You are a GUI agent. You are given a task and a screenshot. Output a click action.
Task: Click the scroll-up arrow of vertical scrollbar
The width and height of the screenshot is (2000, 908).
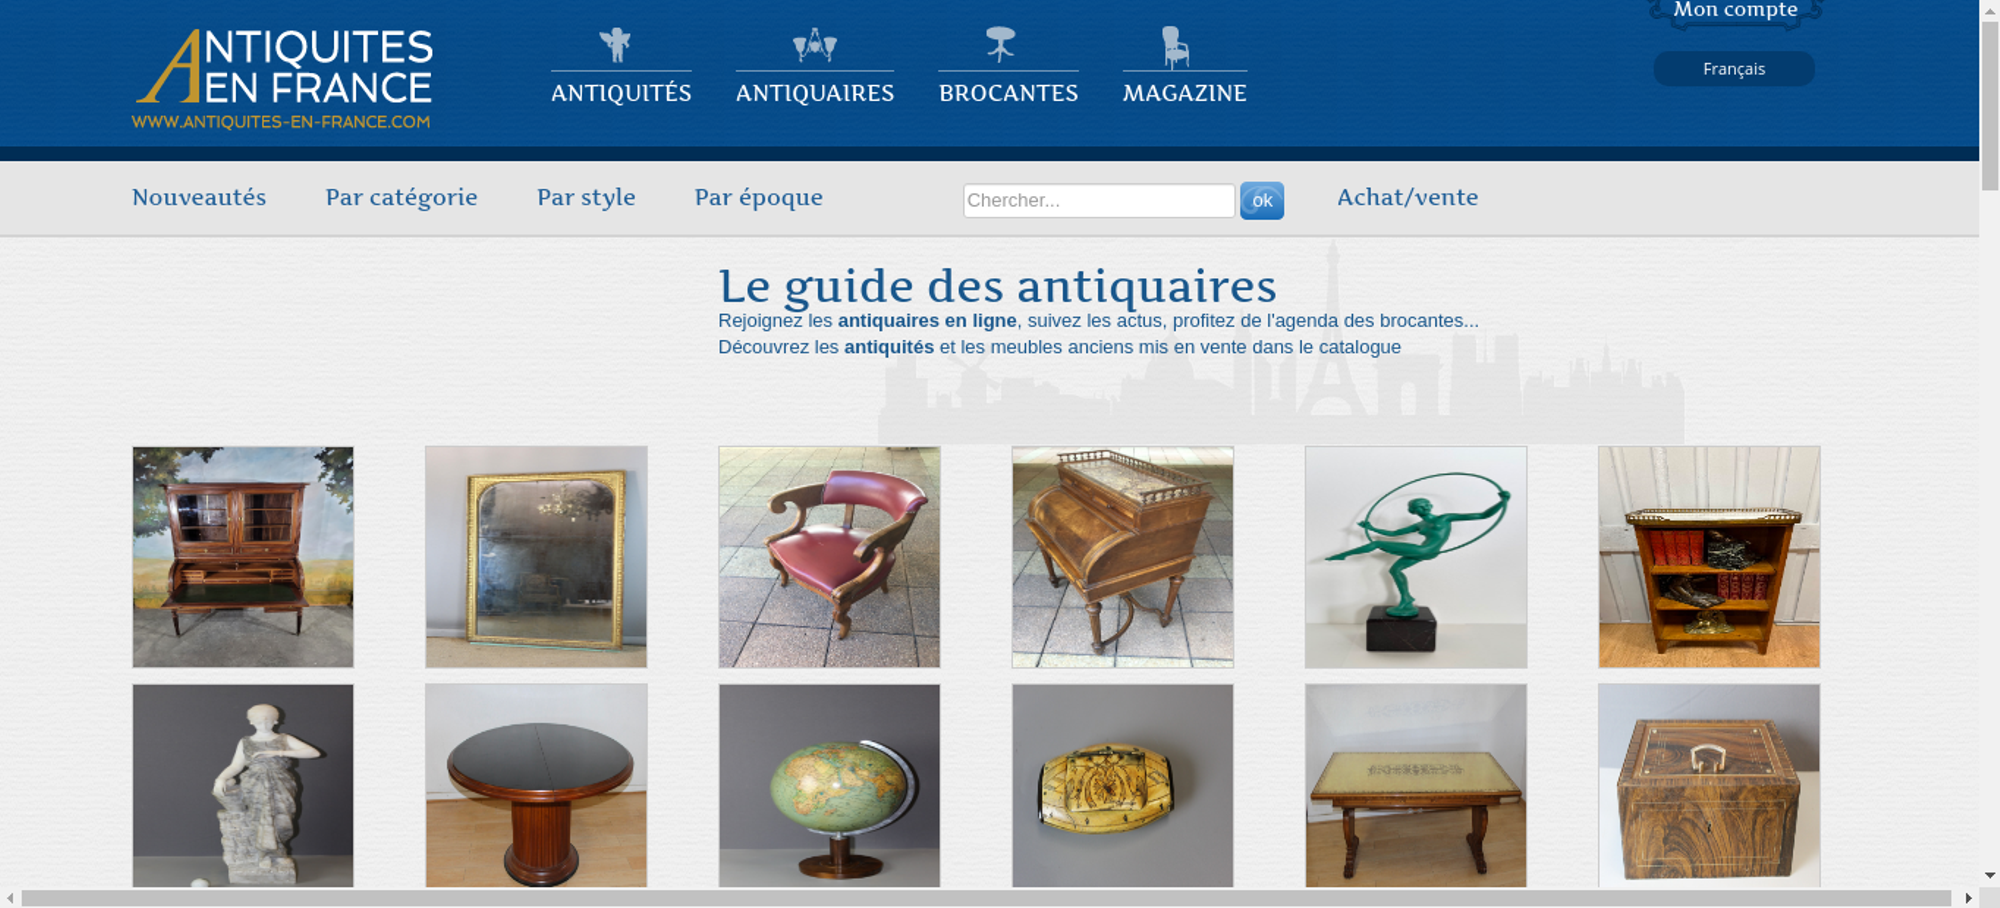coord(1990,9)
